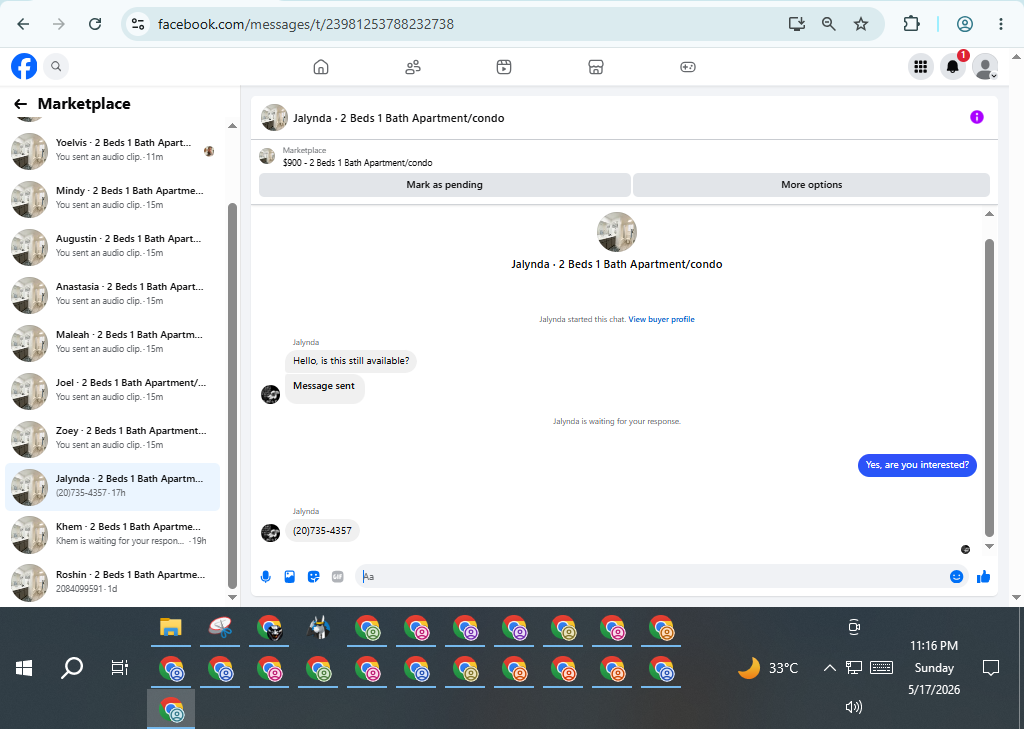
Task: Open File Explorer from taskbar
Action: [x=170, y=628]
